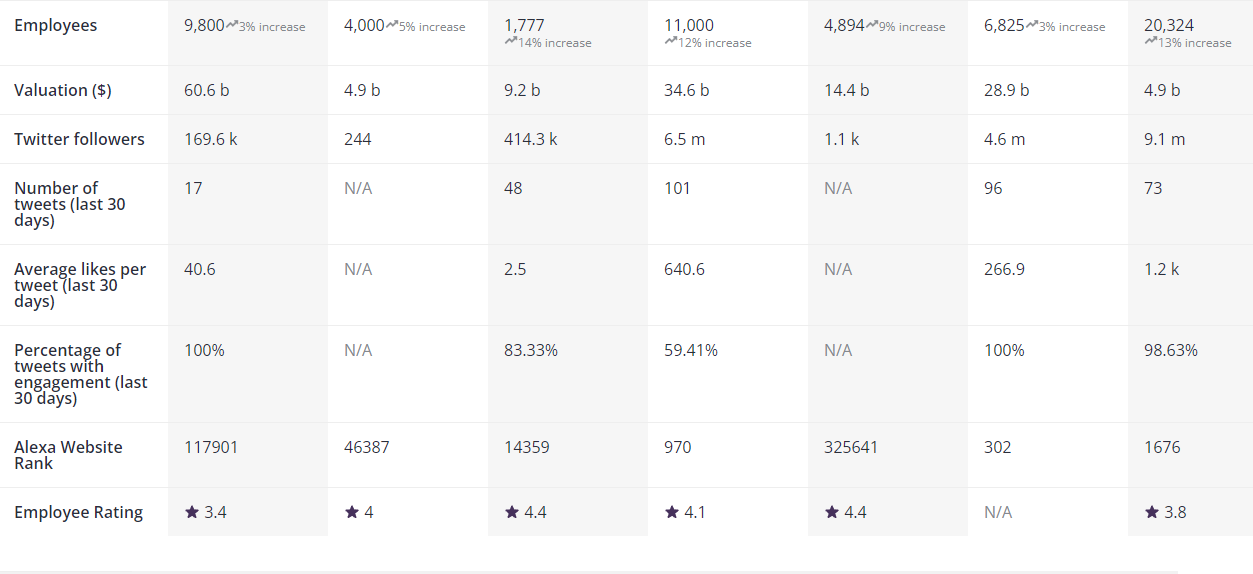Click the trend icon next to 5% increase
This screenshot has height=574, width=1253.
coord(392,25)
